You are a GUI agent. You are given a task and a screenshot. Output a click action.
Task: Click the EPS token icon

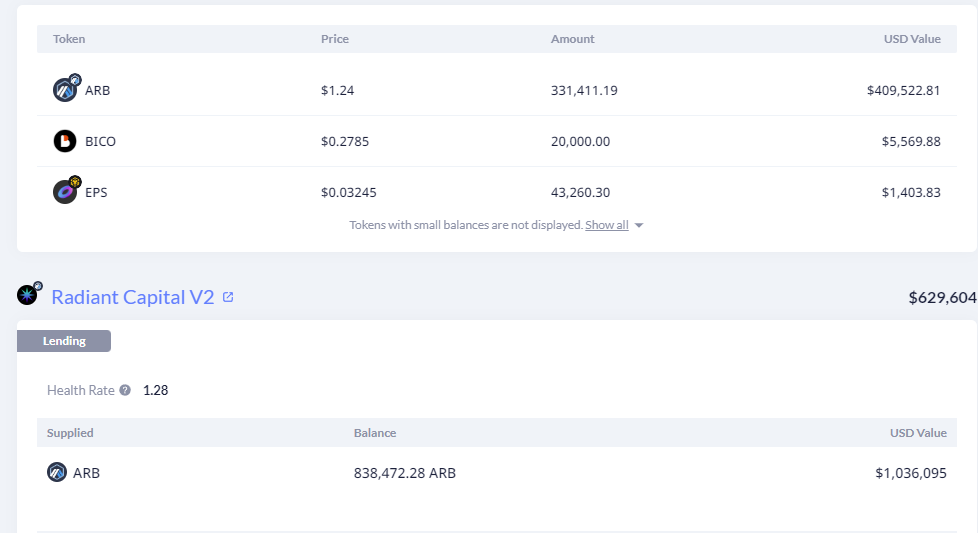[x=65, y=191]
